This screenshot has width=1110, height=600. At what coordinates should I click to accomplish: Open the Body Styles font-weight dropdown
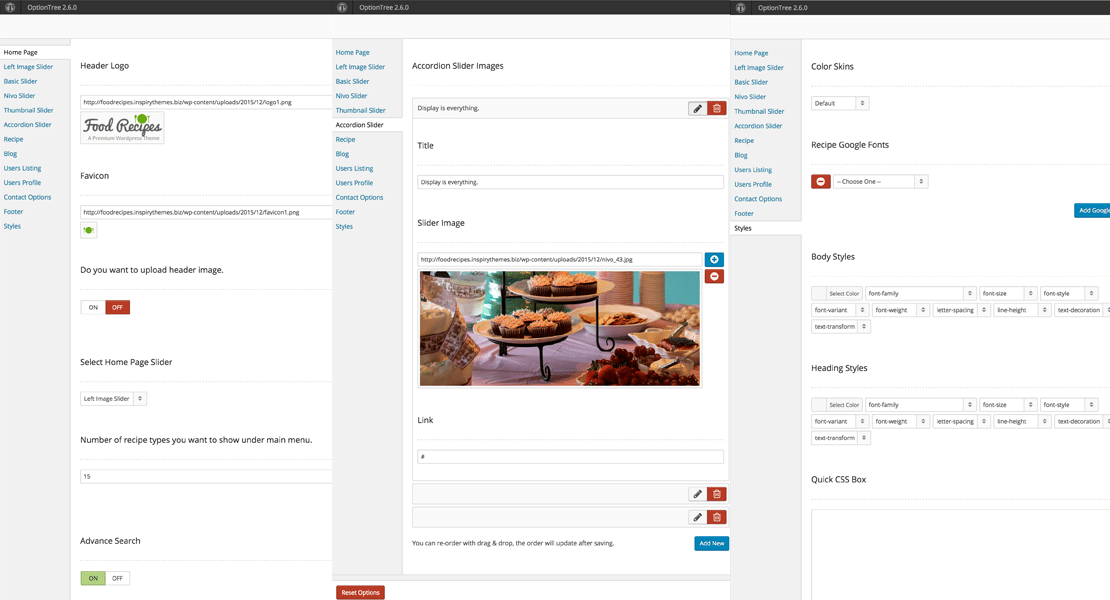coord(900,310)
